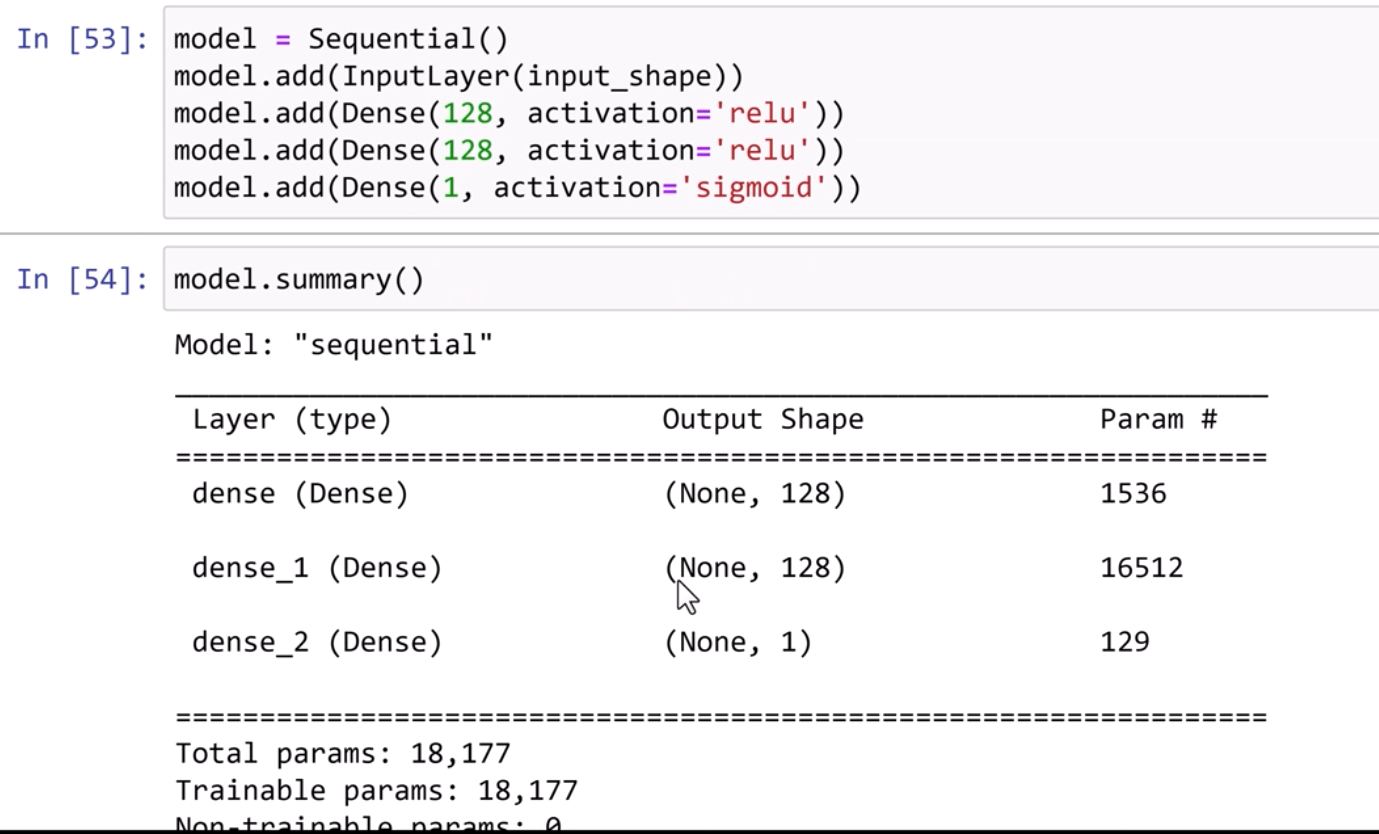This screenshot has height=834, width=1379.
Task: Select the dense_1 (Dense) layer name
Action: click(316, 568)
